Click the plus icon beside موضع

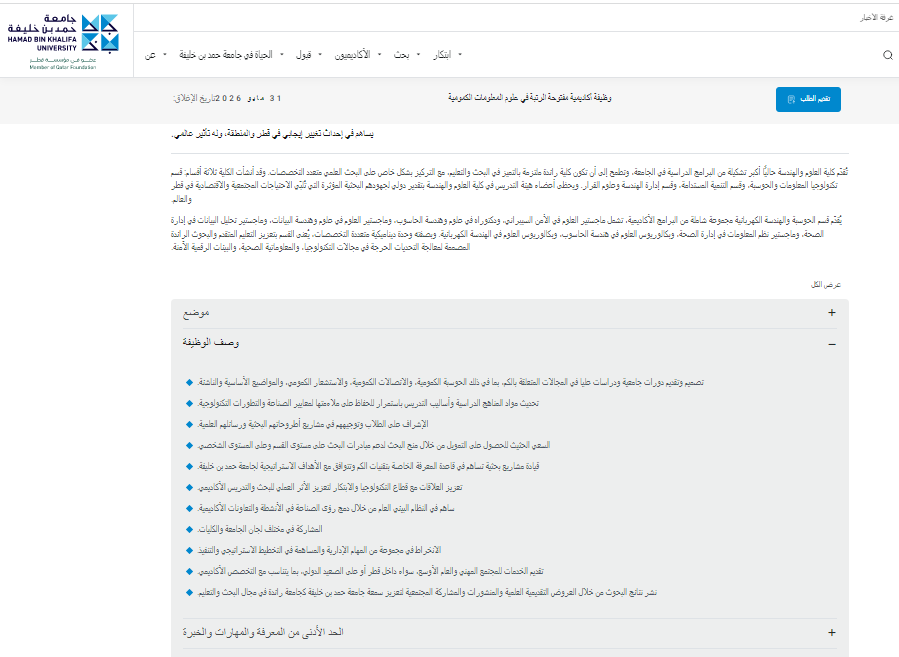click(x=832, y=313)
